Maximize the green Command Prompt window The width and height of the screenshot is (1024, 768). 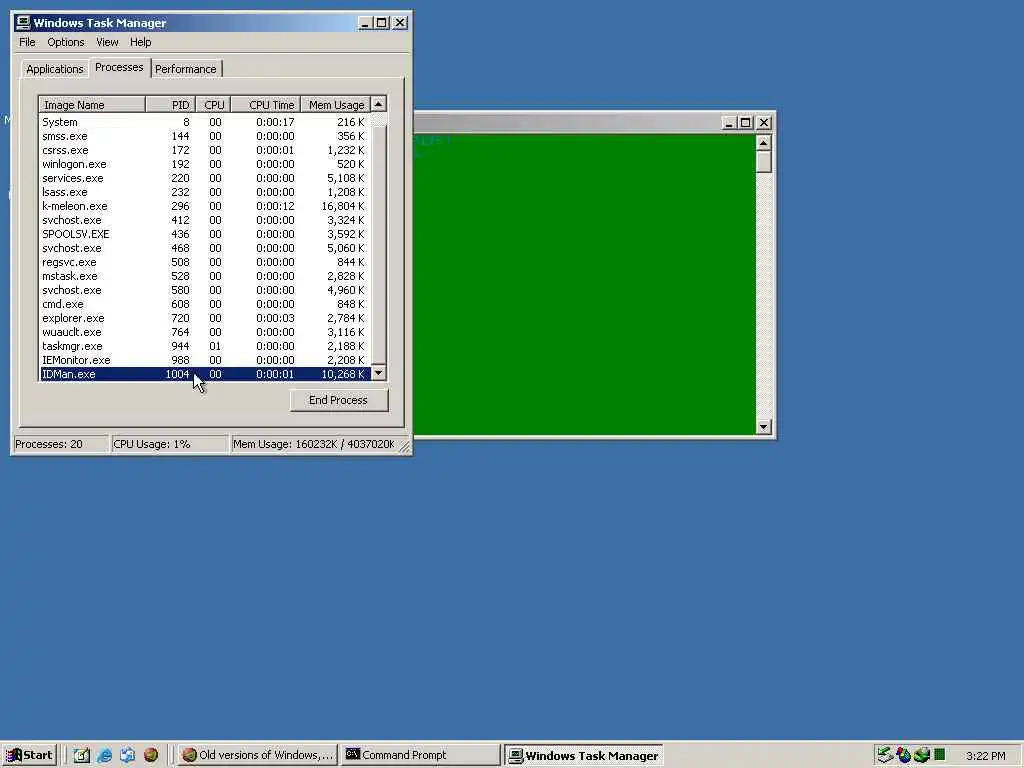[x=745, y=123]
